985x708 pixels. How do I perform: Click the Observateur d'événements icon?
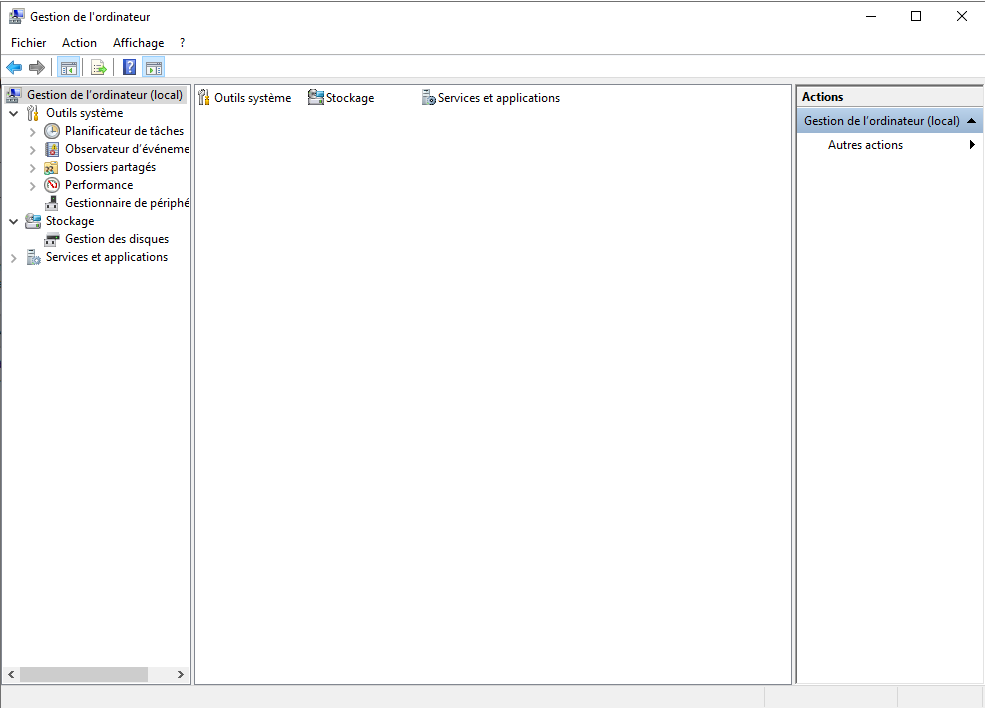click(x=52, y=149)
